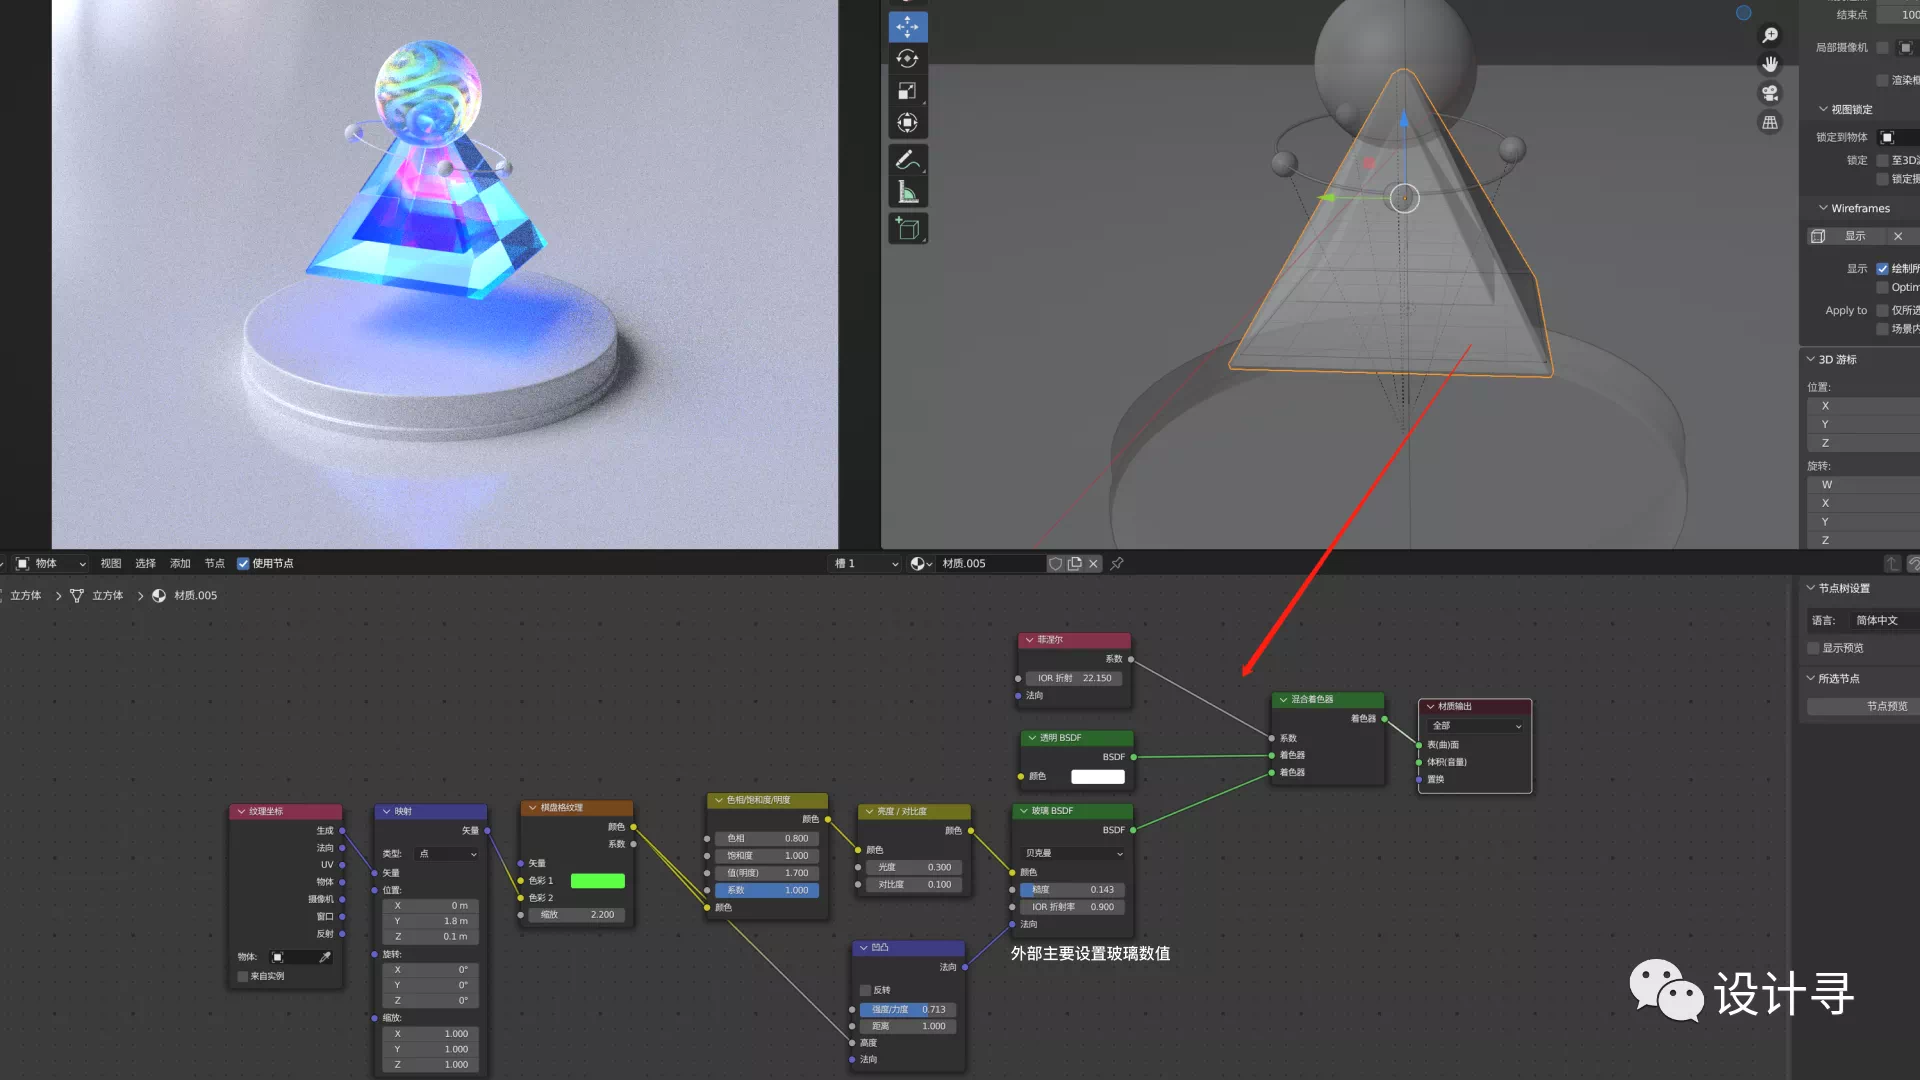Screen dimensions: 1920x1080
Task: Enable the 反转 checkbox in Bump node
Action: (866, 990)
